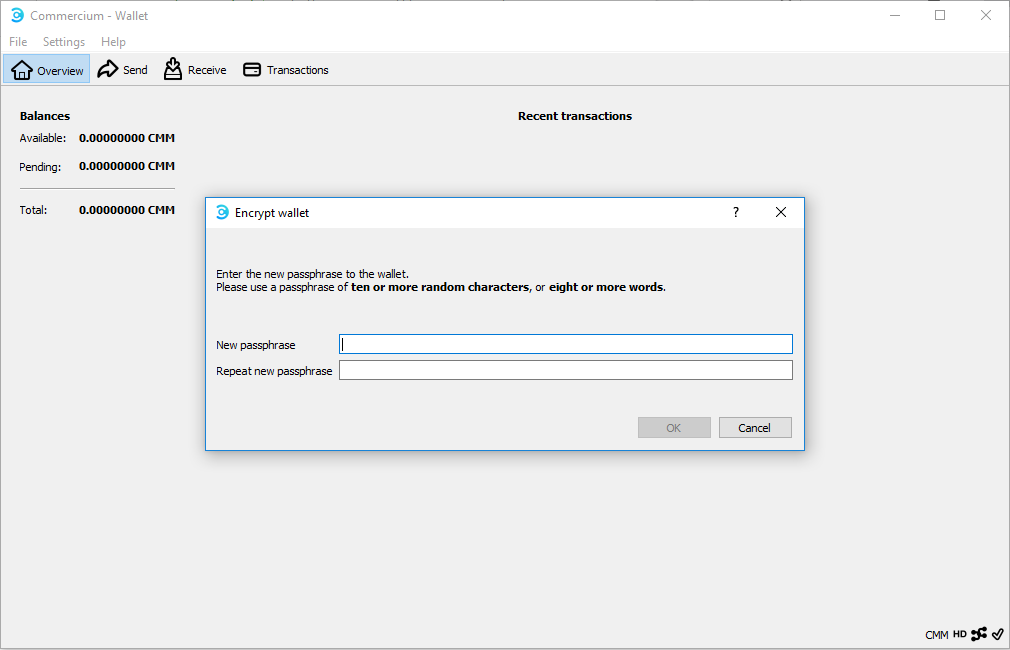Click the CMM unit in status bar
Screen dimensions: 1010x650
click(937, 635)
